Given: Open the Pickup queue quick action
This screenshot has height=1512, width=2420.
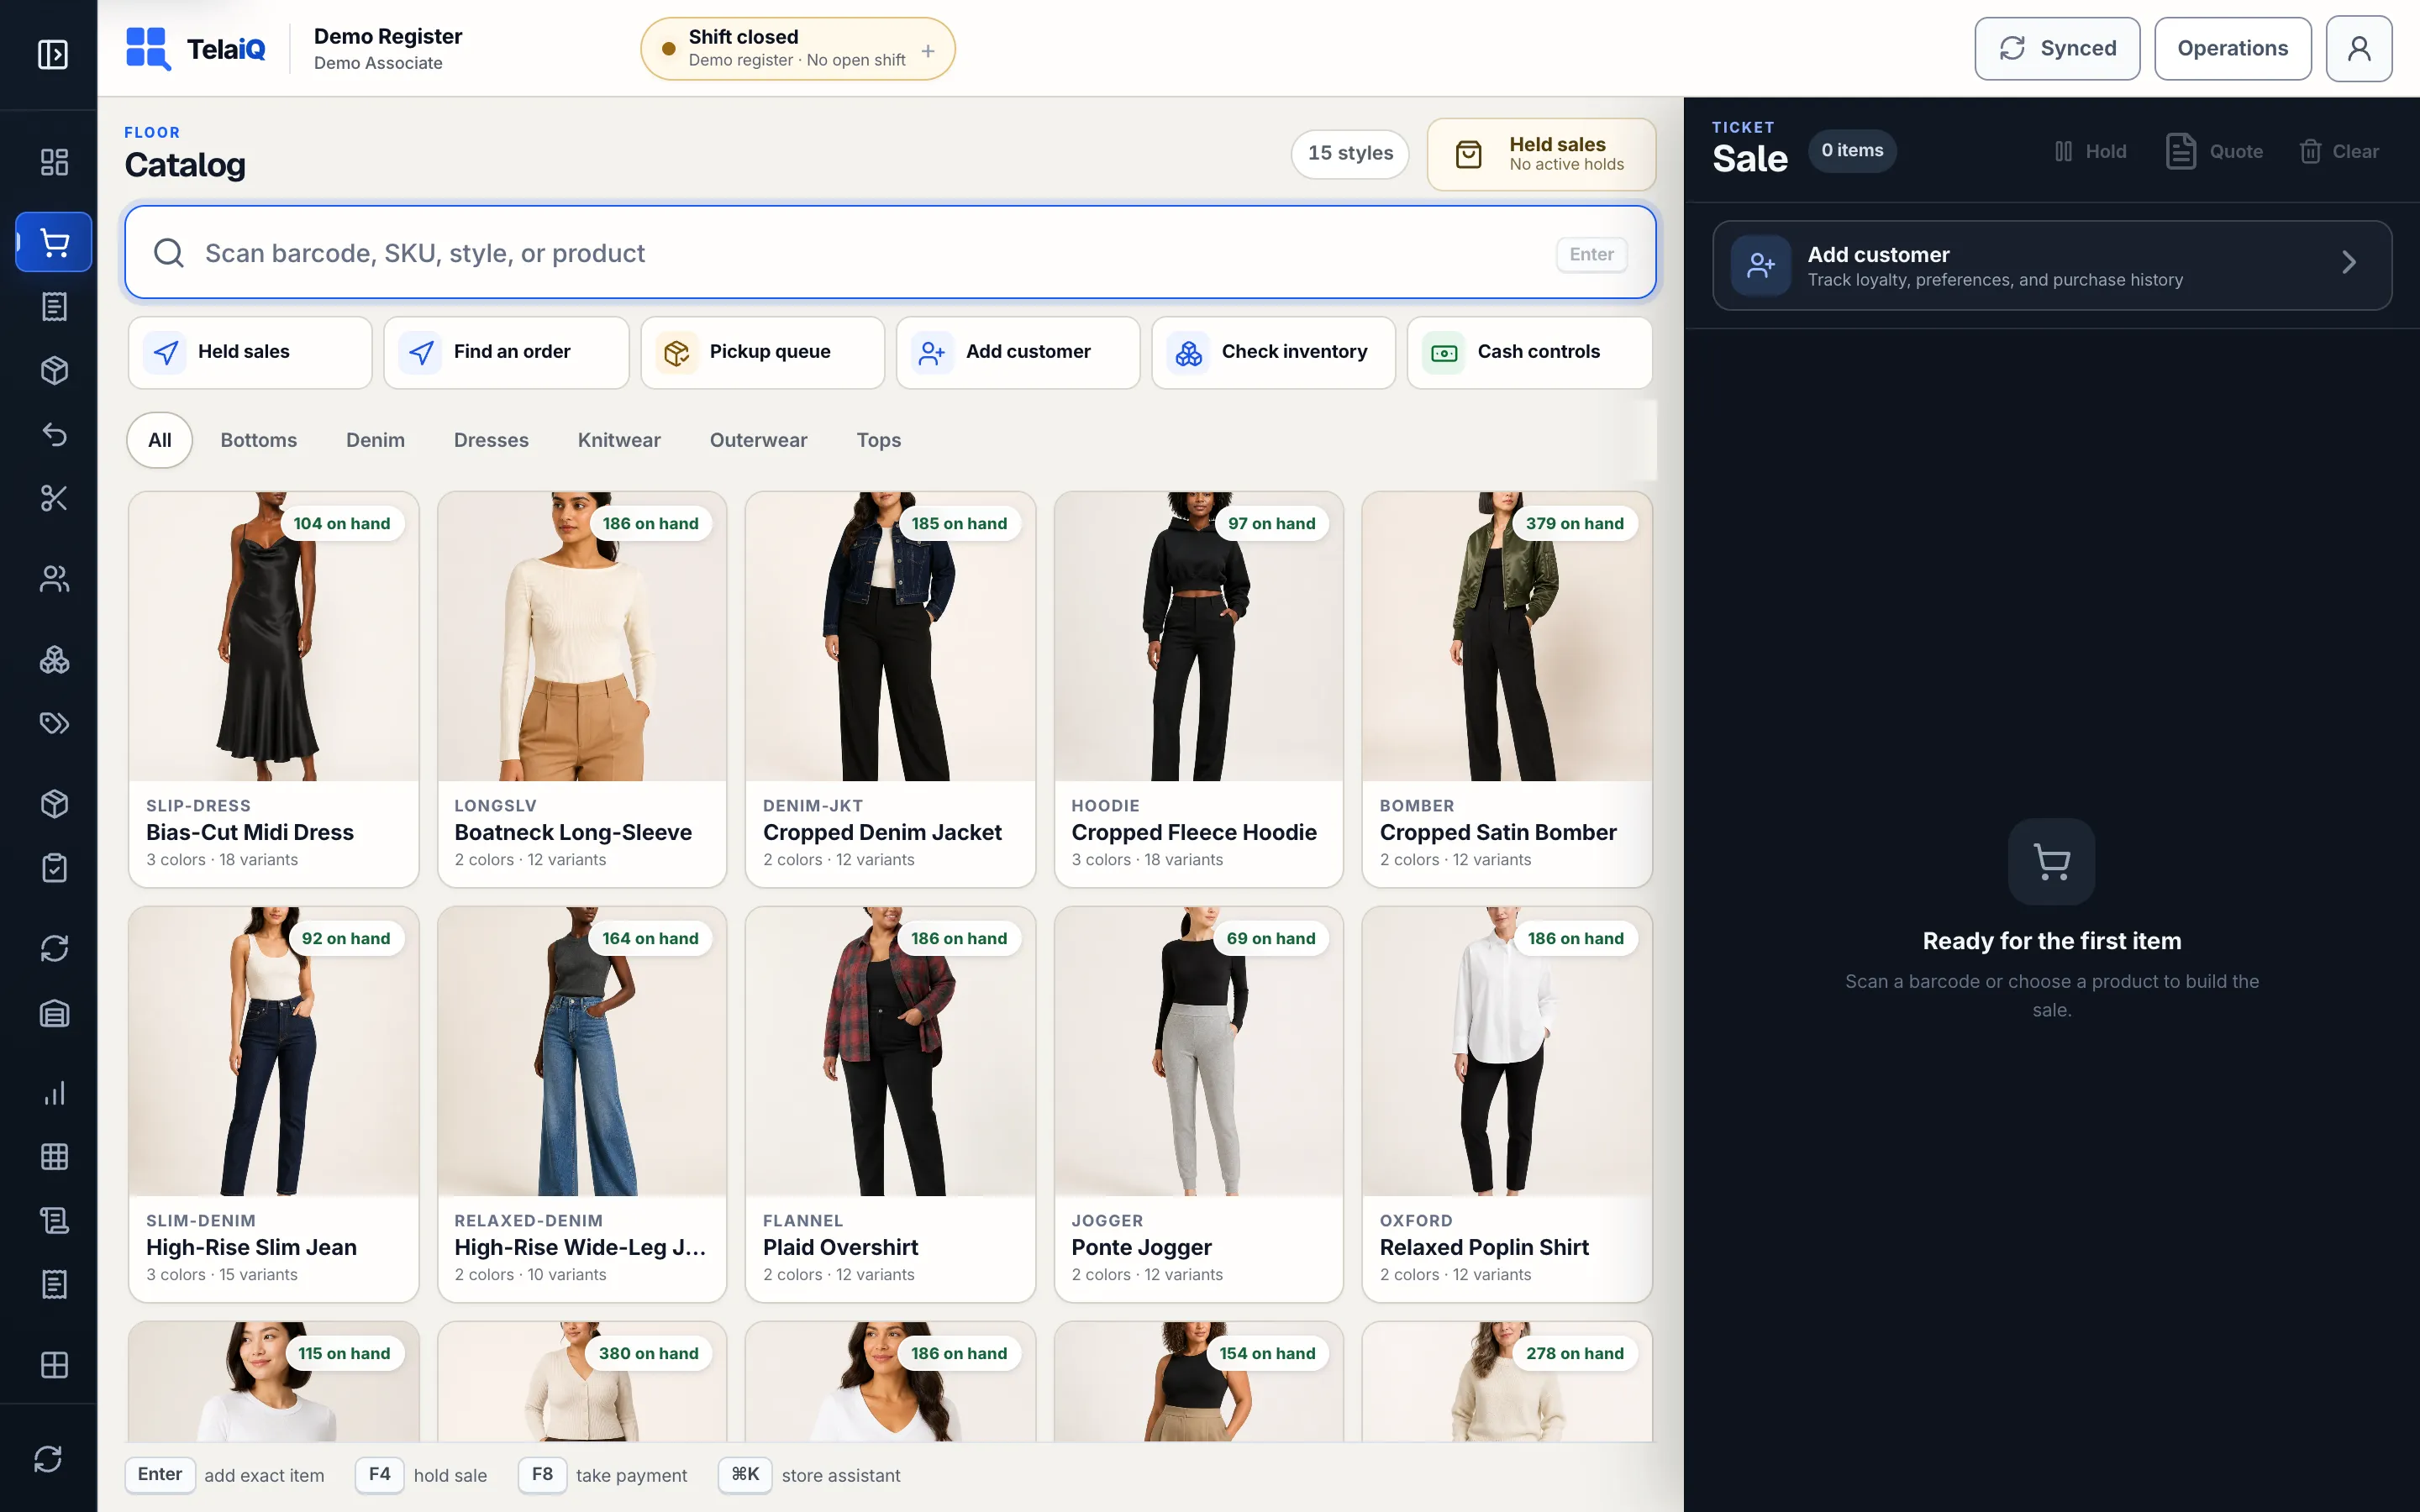Looking at the screenshot, I should (762, 352).
